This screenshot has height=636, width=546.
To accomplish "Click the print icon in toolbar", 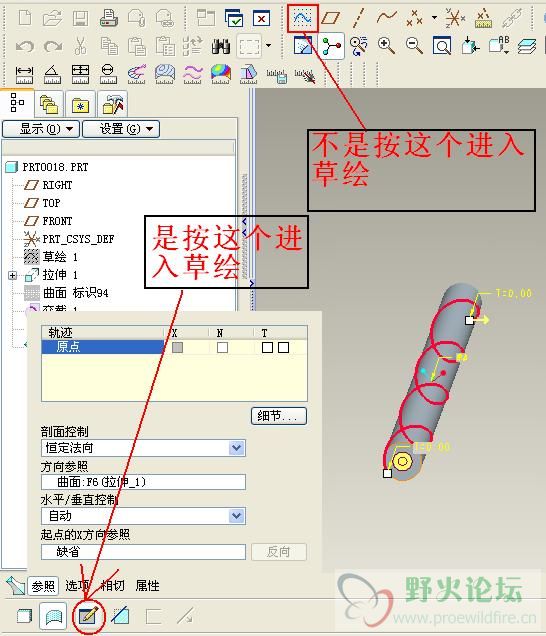I will point(109,18).
